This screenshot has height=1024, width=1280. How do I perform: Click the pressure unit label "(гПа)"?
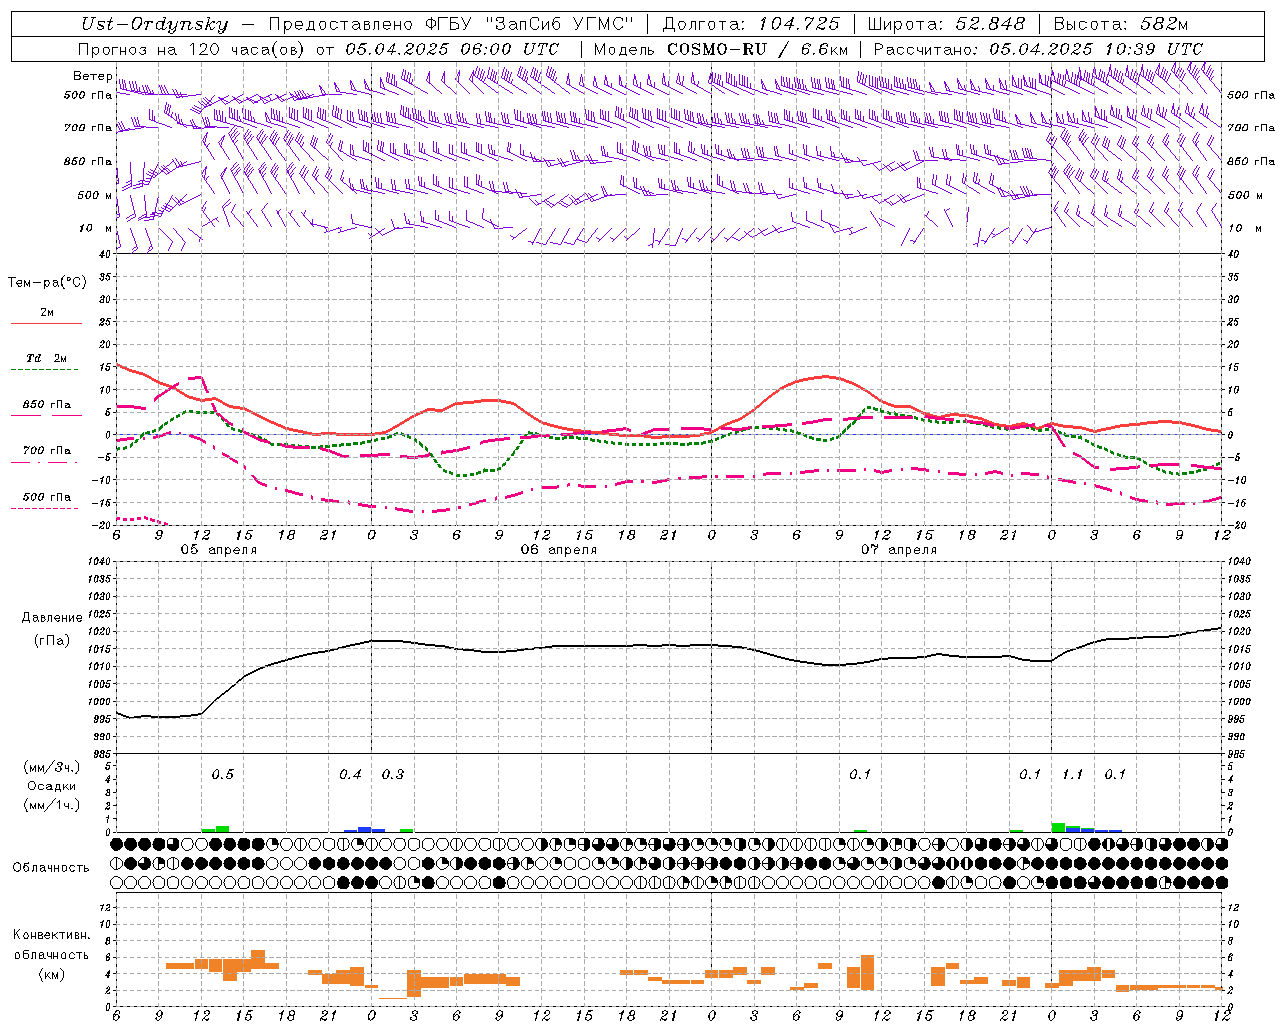[52, 640]
